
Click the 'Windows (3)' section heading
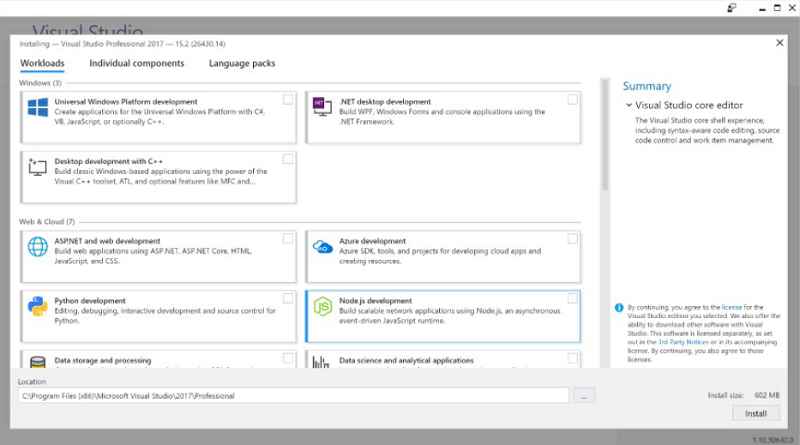[40, 83]
